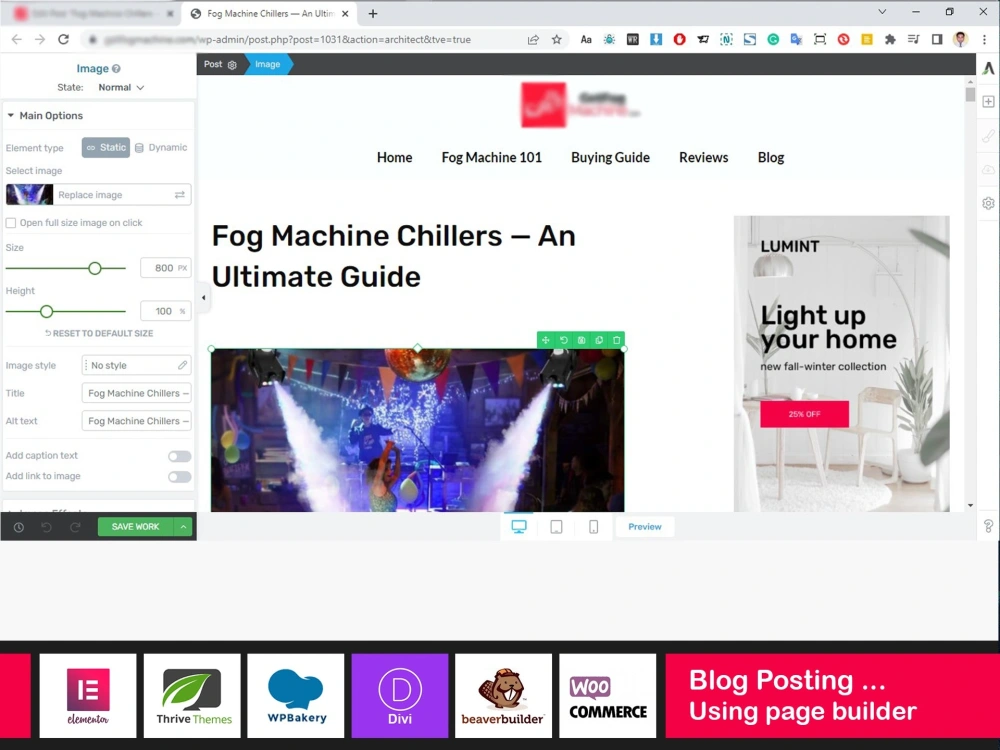Click the Preview button

pyautogui.click(x=645, y=527)
